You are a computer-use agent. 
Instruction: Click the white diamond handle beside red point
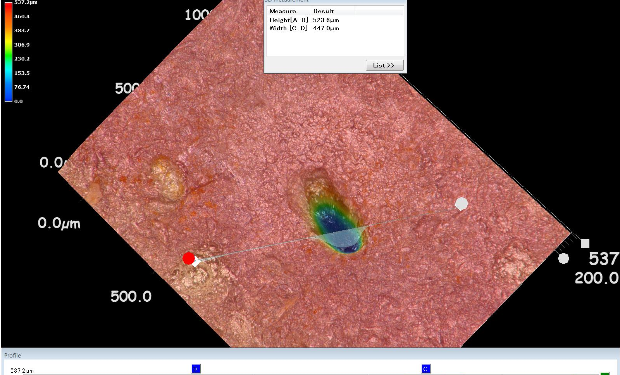(196, 261)
